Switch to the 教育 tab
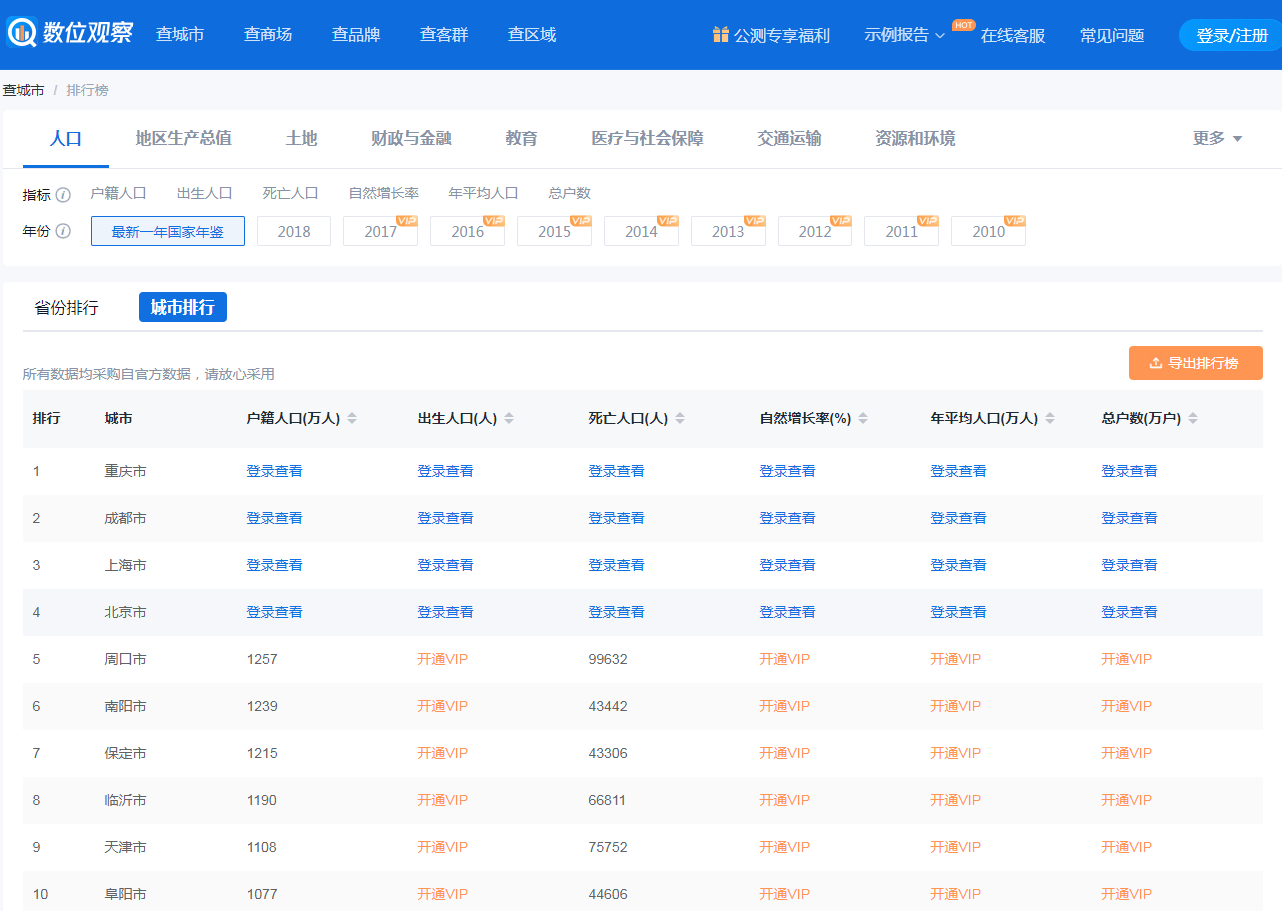This screenshot has width=1282, height=911. pyautogui.click(x=522, y=138)
